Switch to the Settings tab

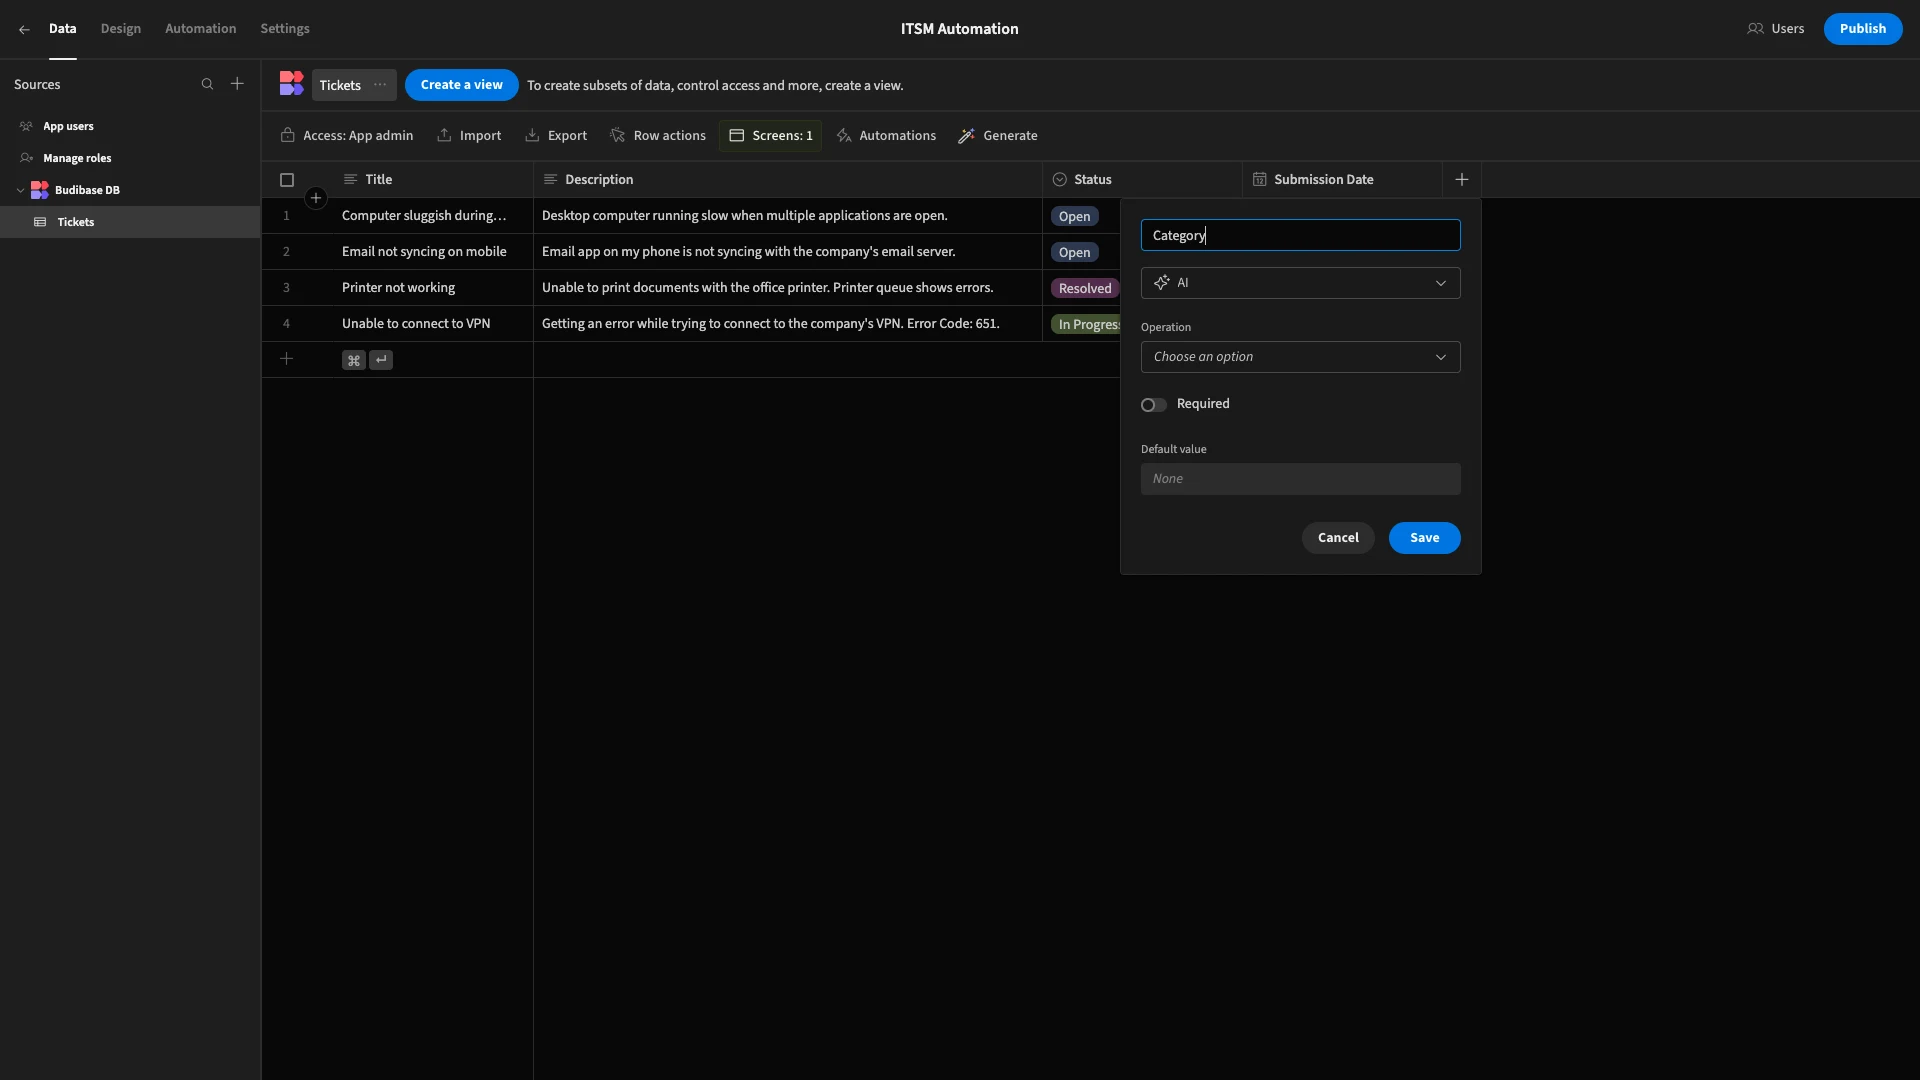click(285, 29)
